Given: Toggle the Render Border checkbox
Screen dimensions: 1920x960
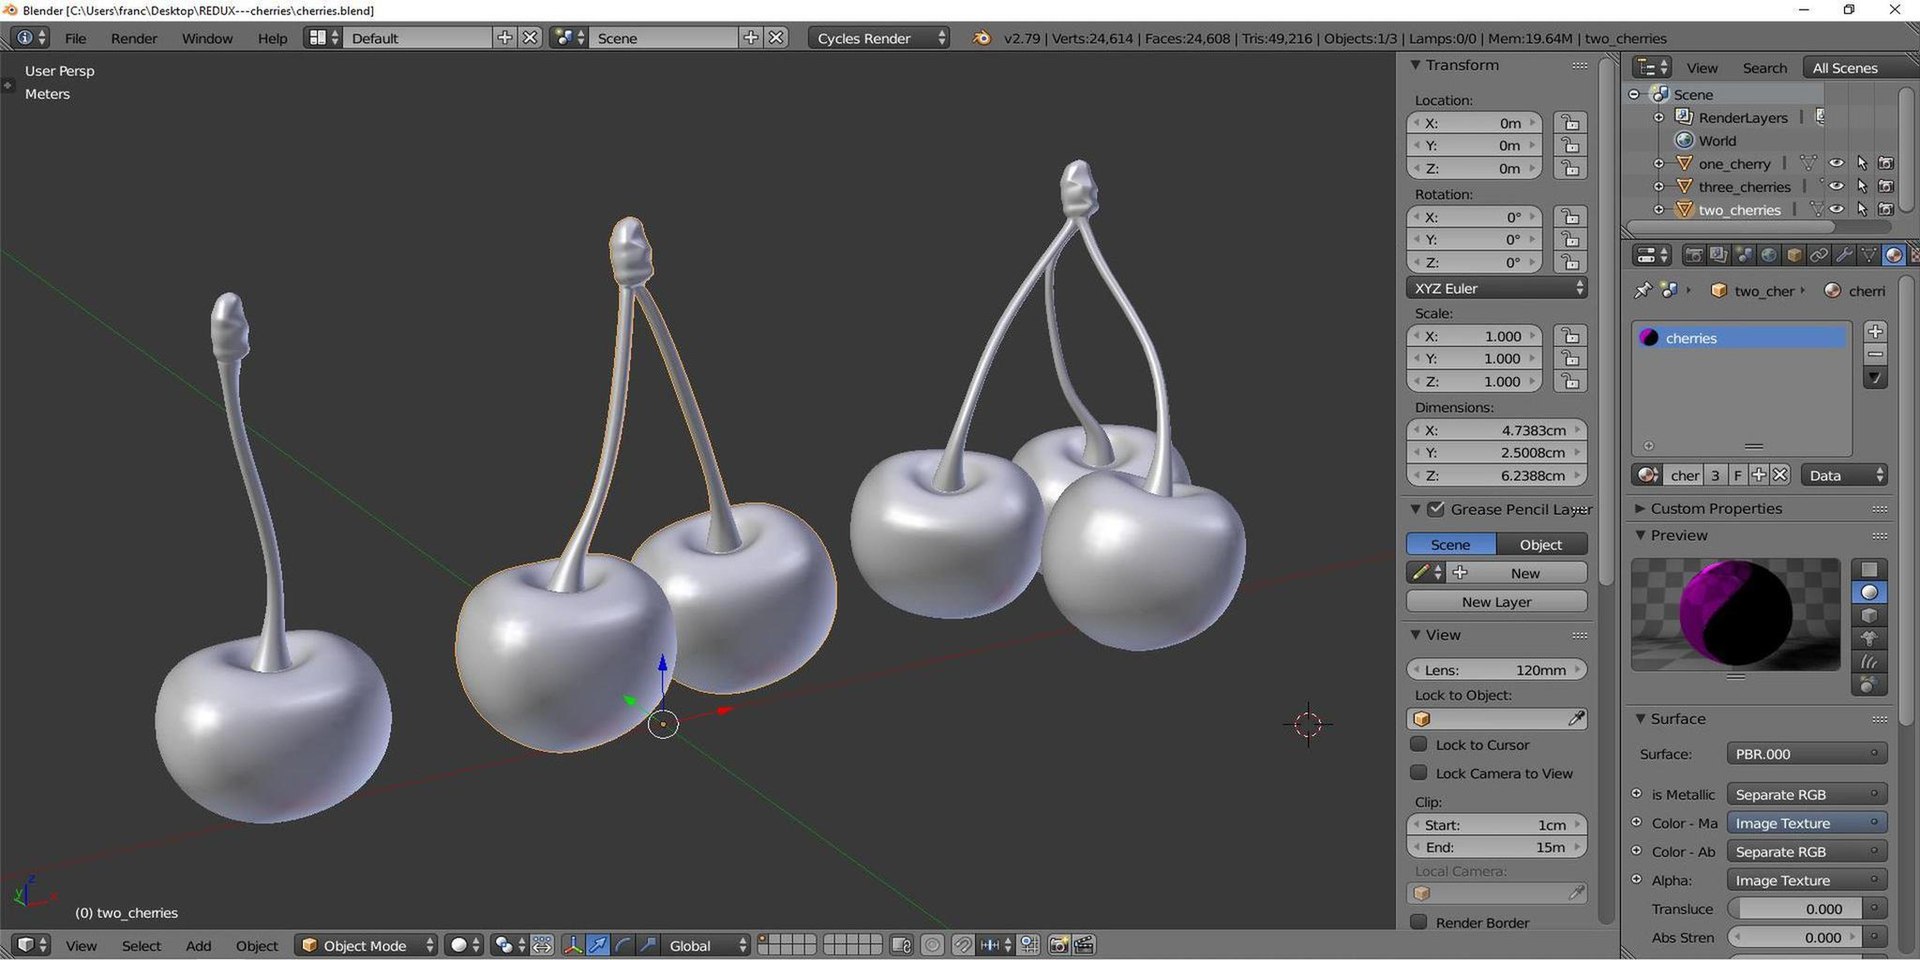Looking at the screenshot, I should click(1418, 921).
